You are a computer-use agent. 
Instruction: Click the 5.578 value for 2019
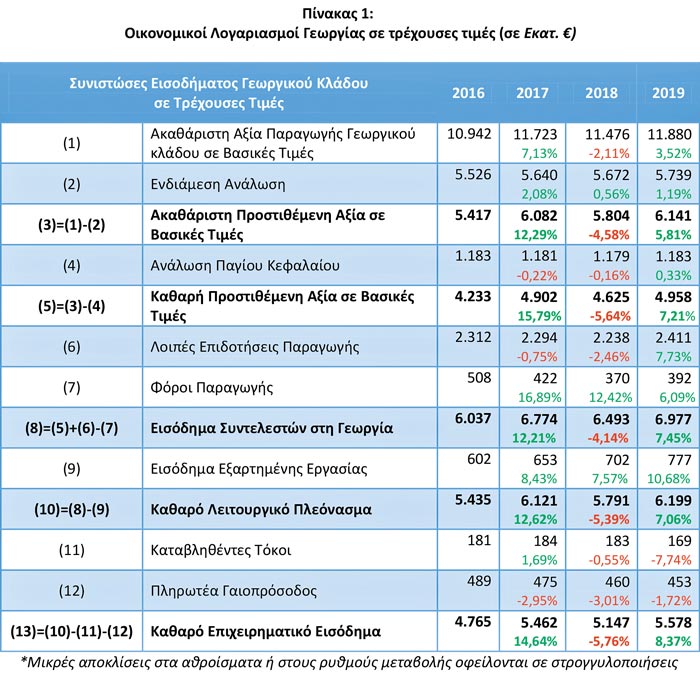pyautogui.click(x=667, y=622)
